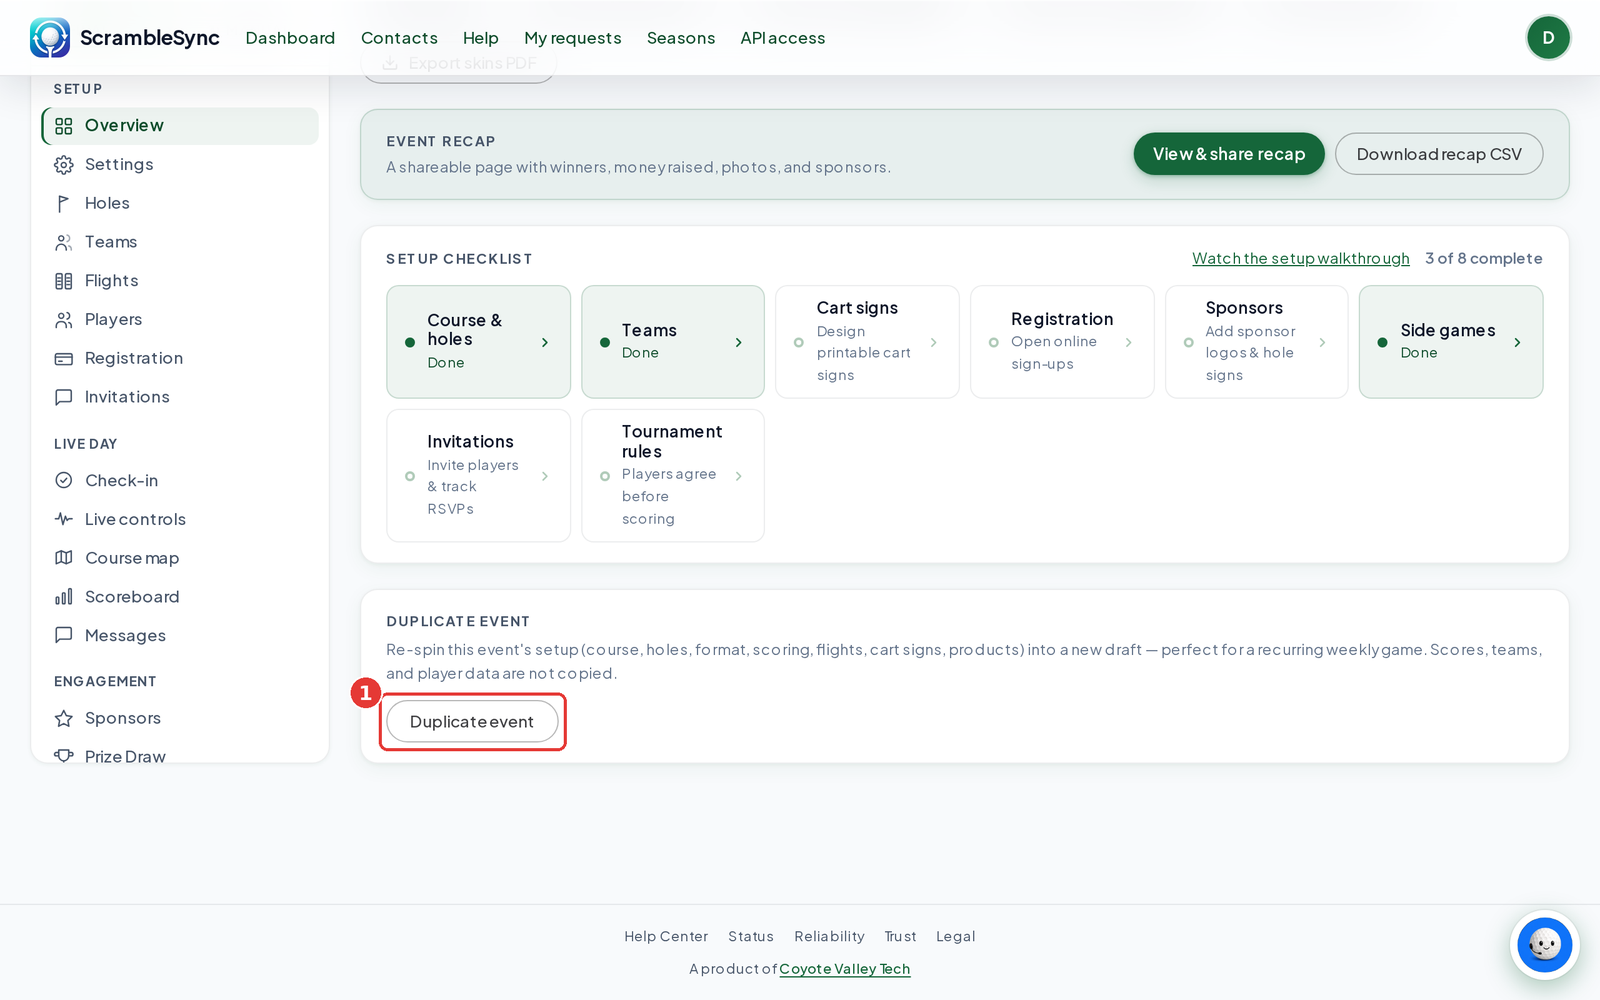Click the Messages speech bubble icon
1600x1000 pixels.
(x=64, y=635)
